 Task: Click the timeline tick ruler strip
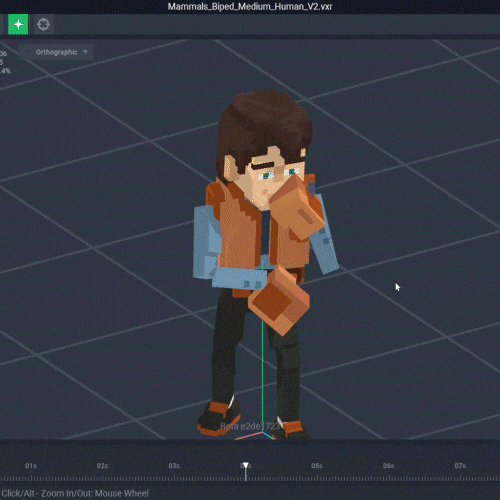tap(250, 479)
